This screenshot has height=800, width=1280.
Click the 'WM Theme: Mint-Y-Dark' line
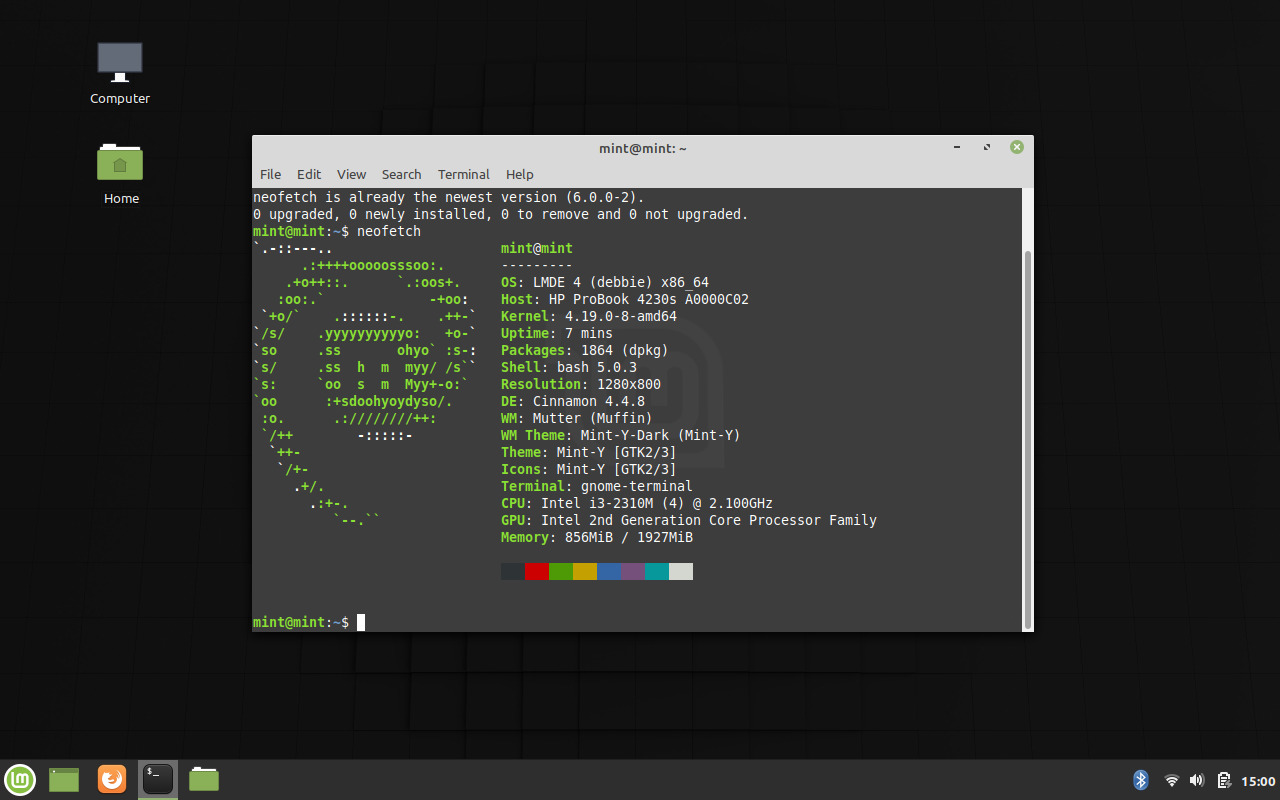(621, 435)
